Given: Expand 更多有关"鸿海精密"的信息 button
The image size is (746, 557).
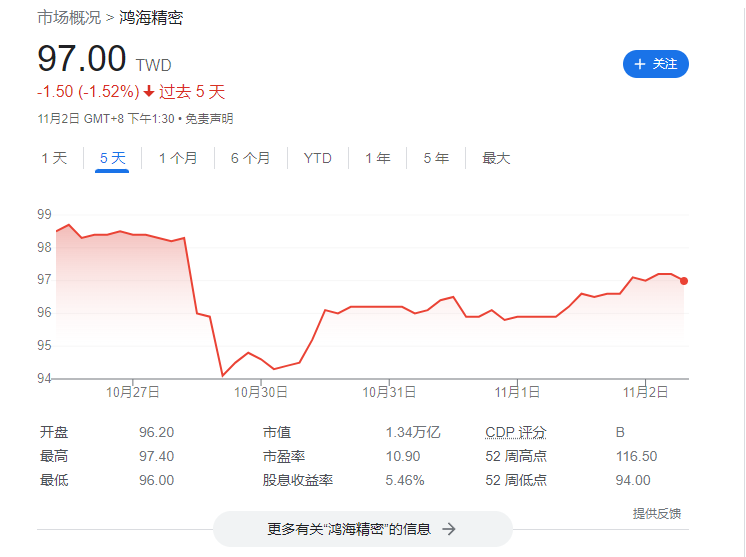Looking at the screenshot, I should 362,529.
